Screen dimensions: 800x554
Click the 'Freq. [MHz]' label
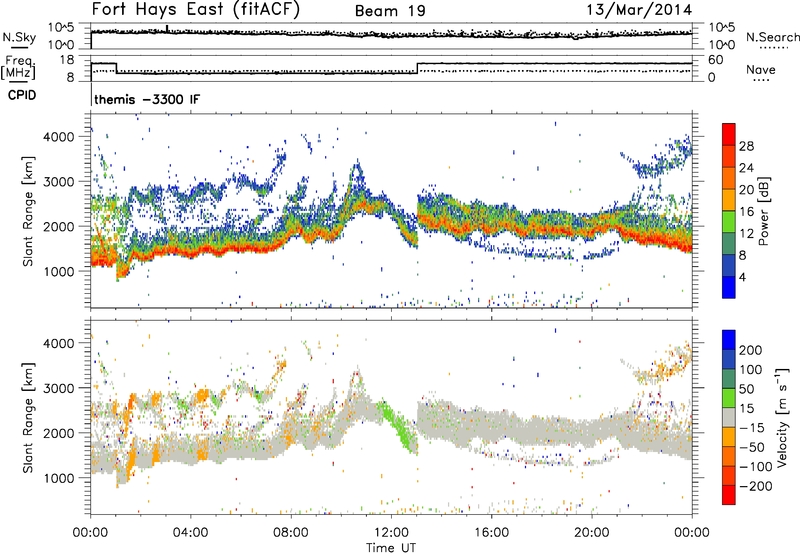pyautogui.click(x=18, y=67)
